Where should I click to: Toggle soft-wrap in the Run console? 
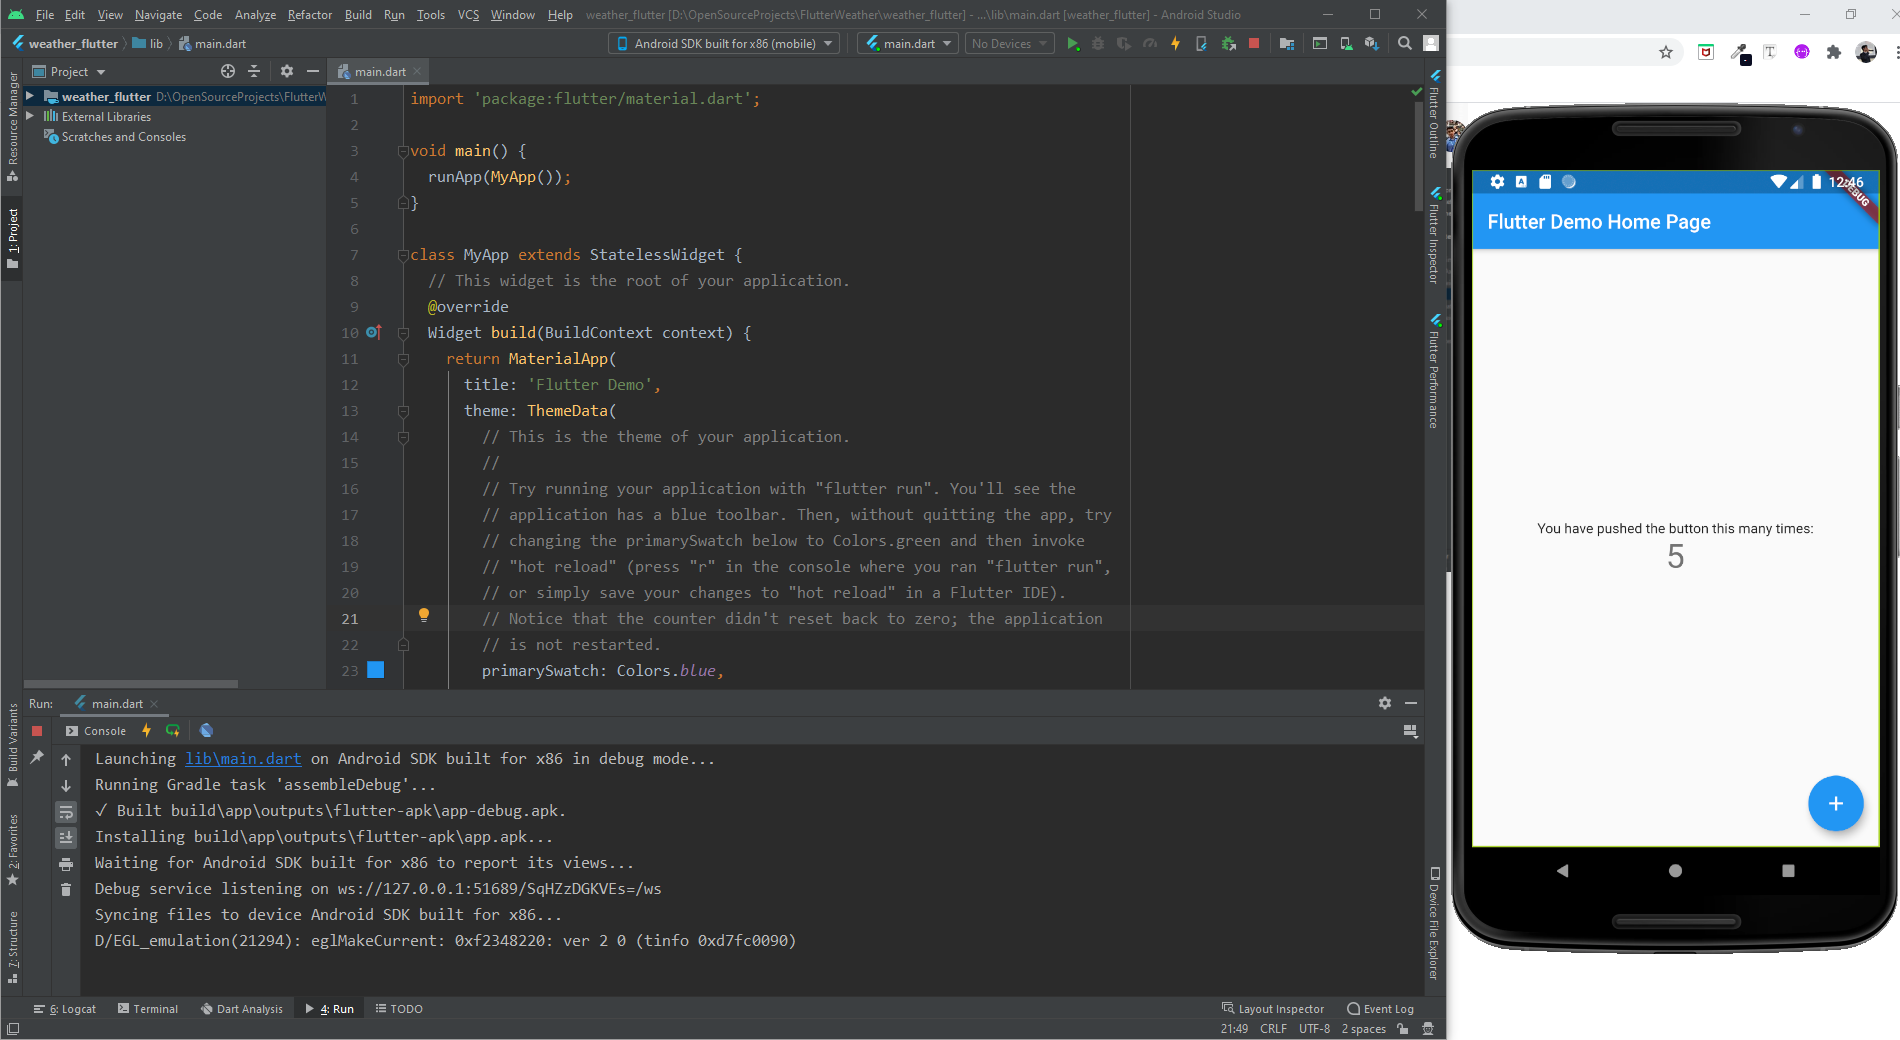66,812
